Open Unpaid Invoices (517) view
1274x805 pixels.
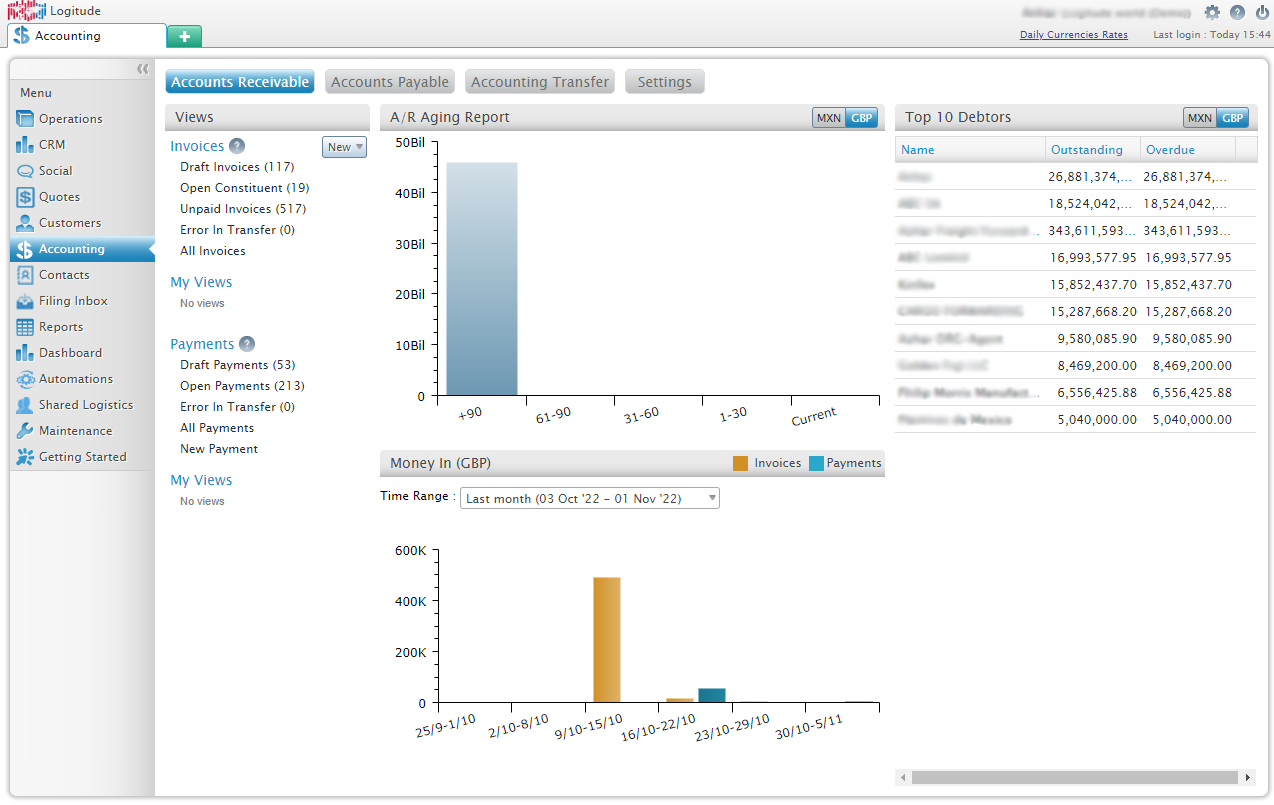[243, 209]
